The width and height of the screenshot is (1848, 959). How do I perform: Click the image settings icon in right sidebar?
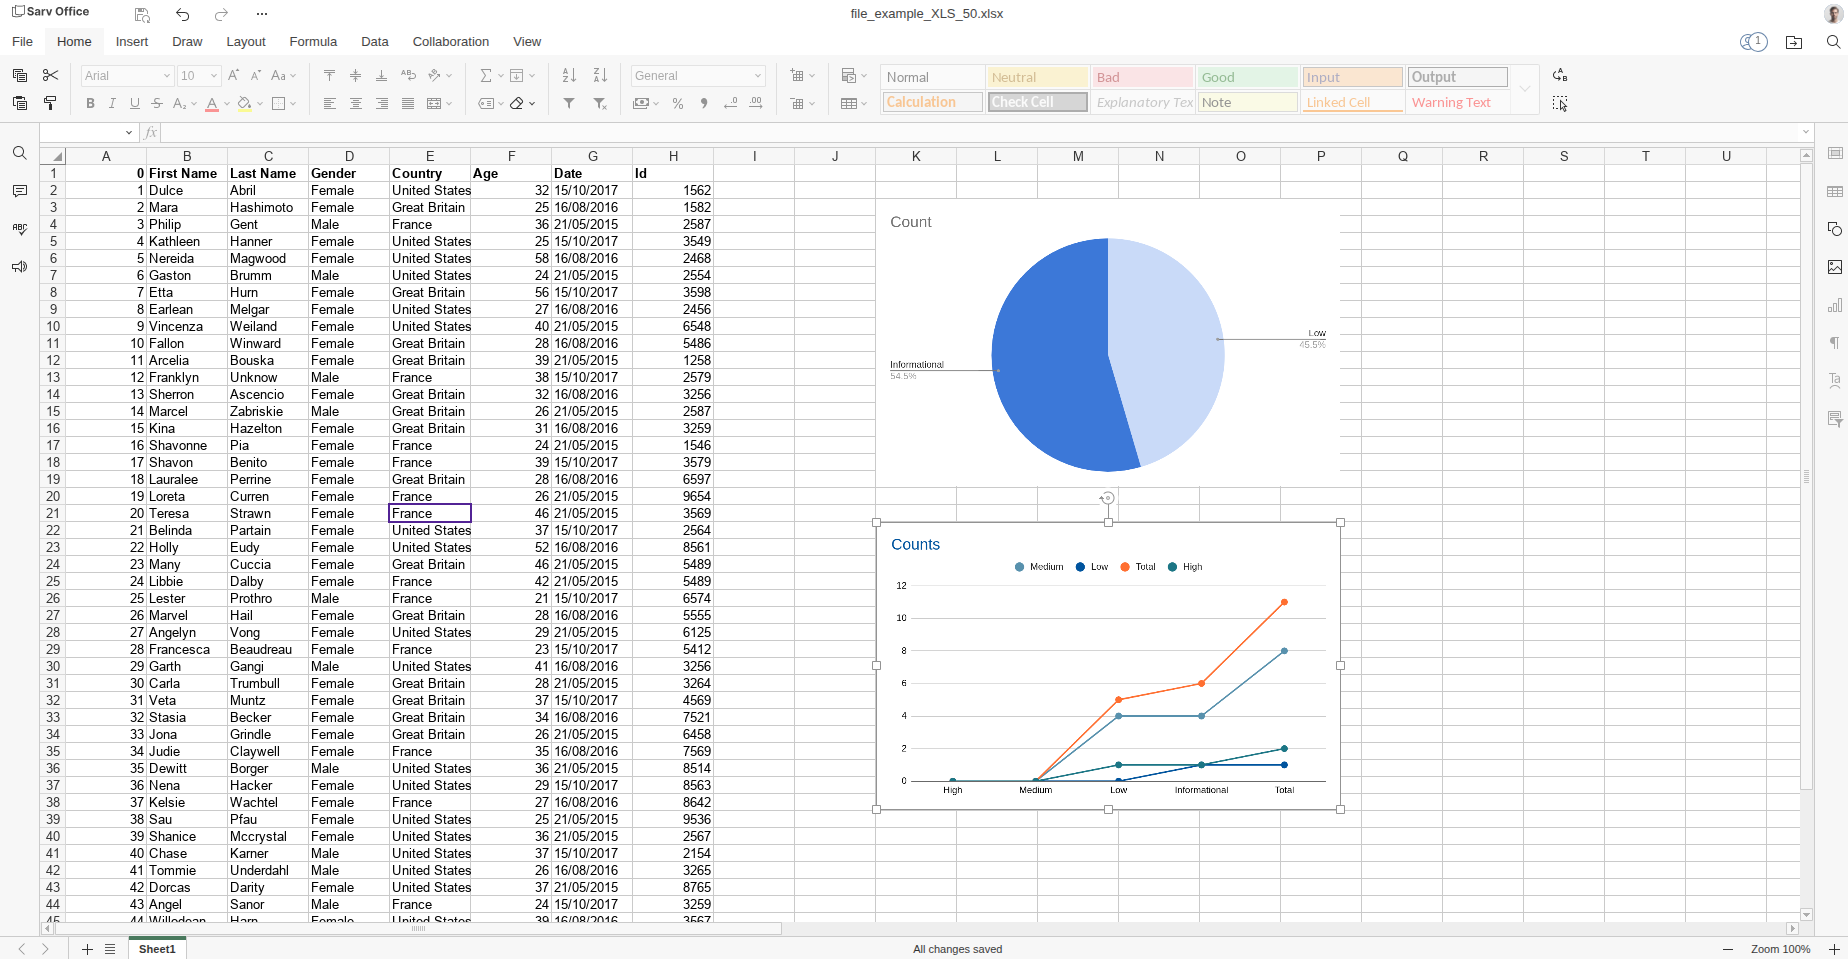[x=1835, y=267]
